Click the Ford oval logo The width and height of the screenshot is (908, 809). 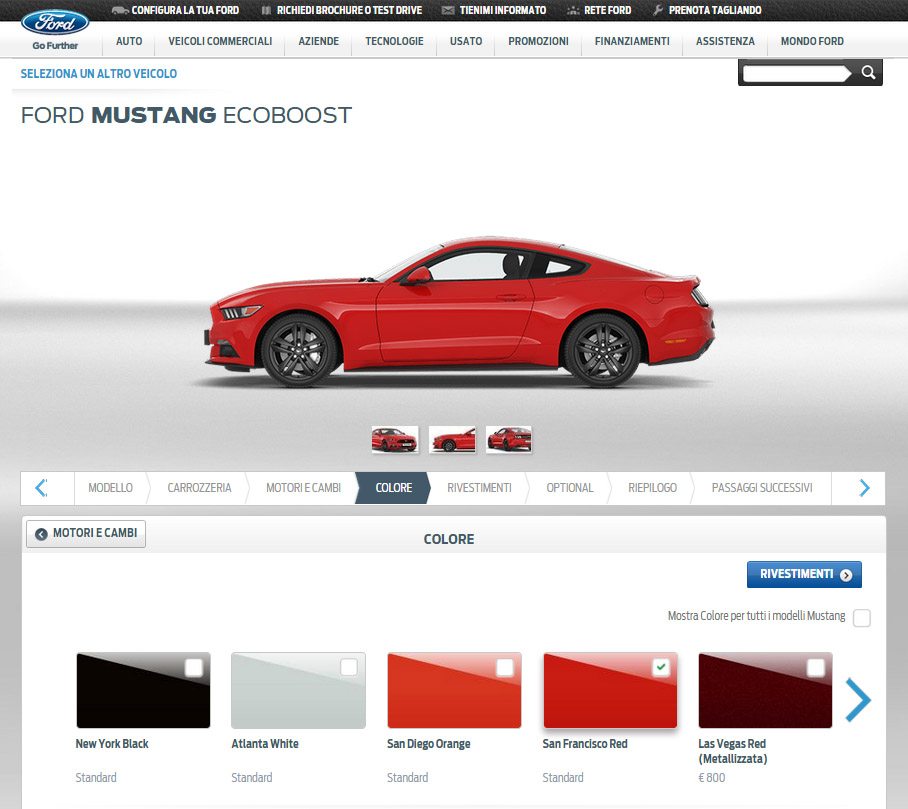pyautogui.click(x=55, y=23)
